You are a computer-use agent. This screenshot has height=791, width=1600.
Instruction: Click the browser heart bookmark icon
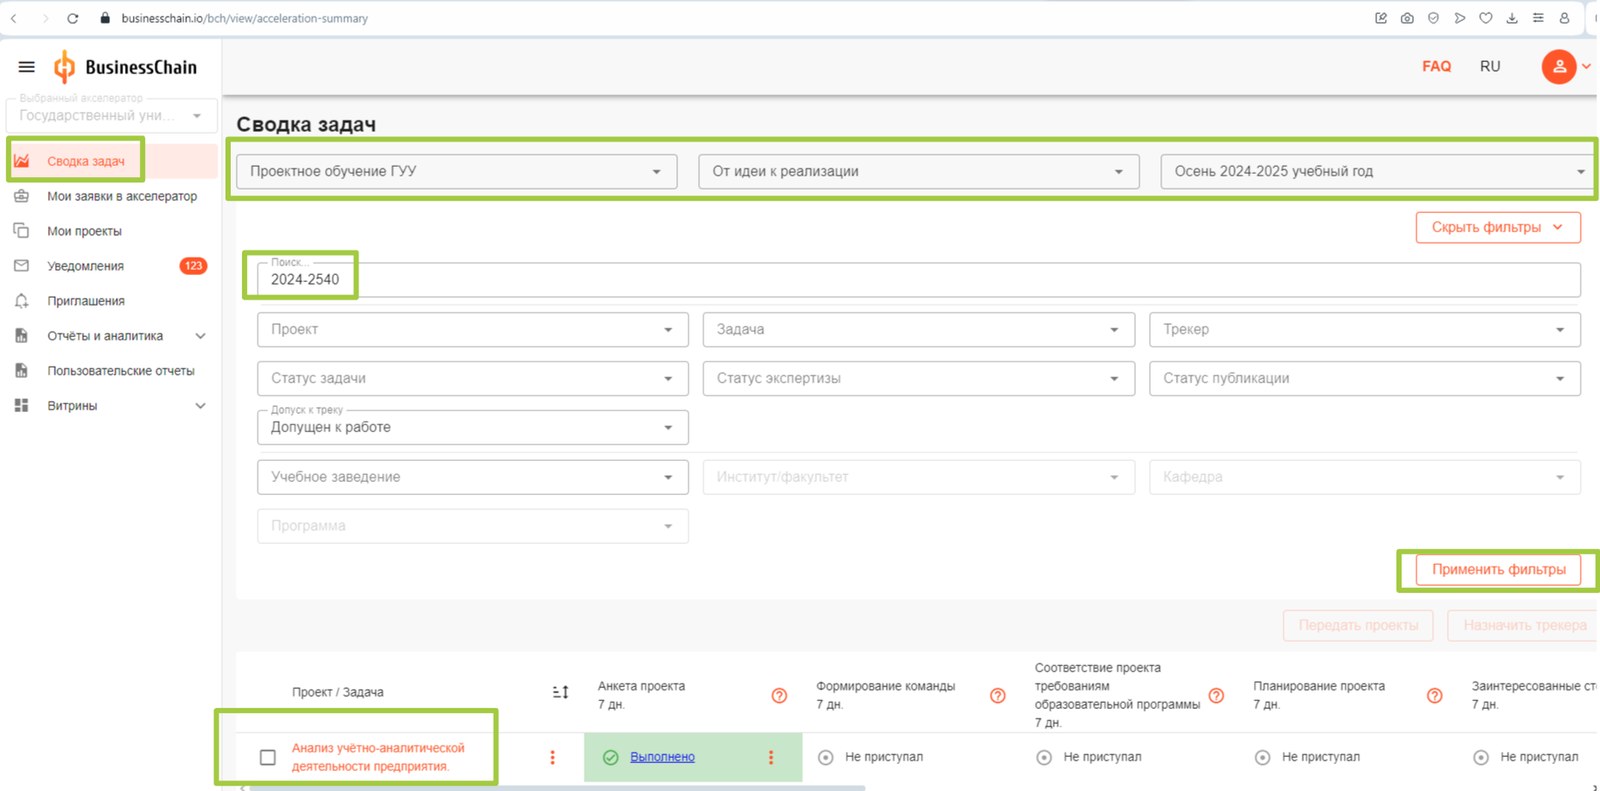[x=1486, y=18]
